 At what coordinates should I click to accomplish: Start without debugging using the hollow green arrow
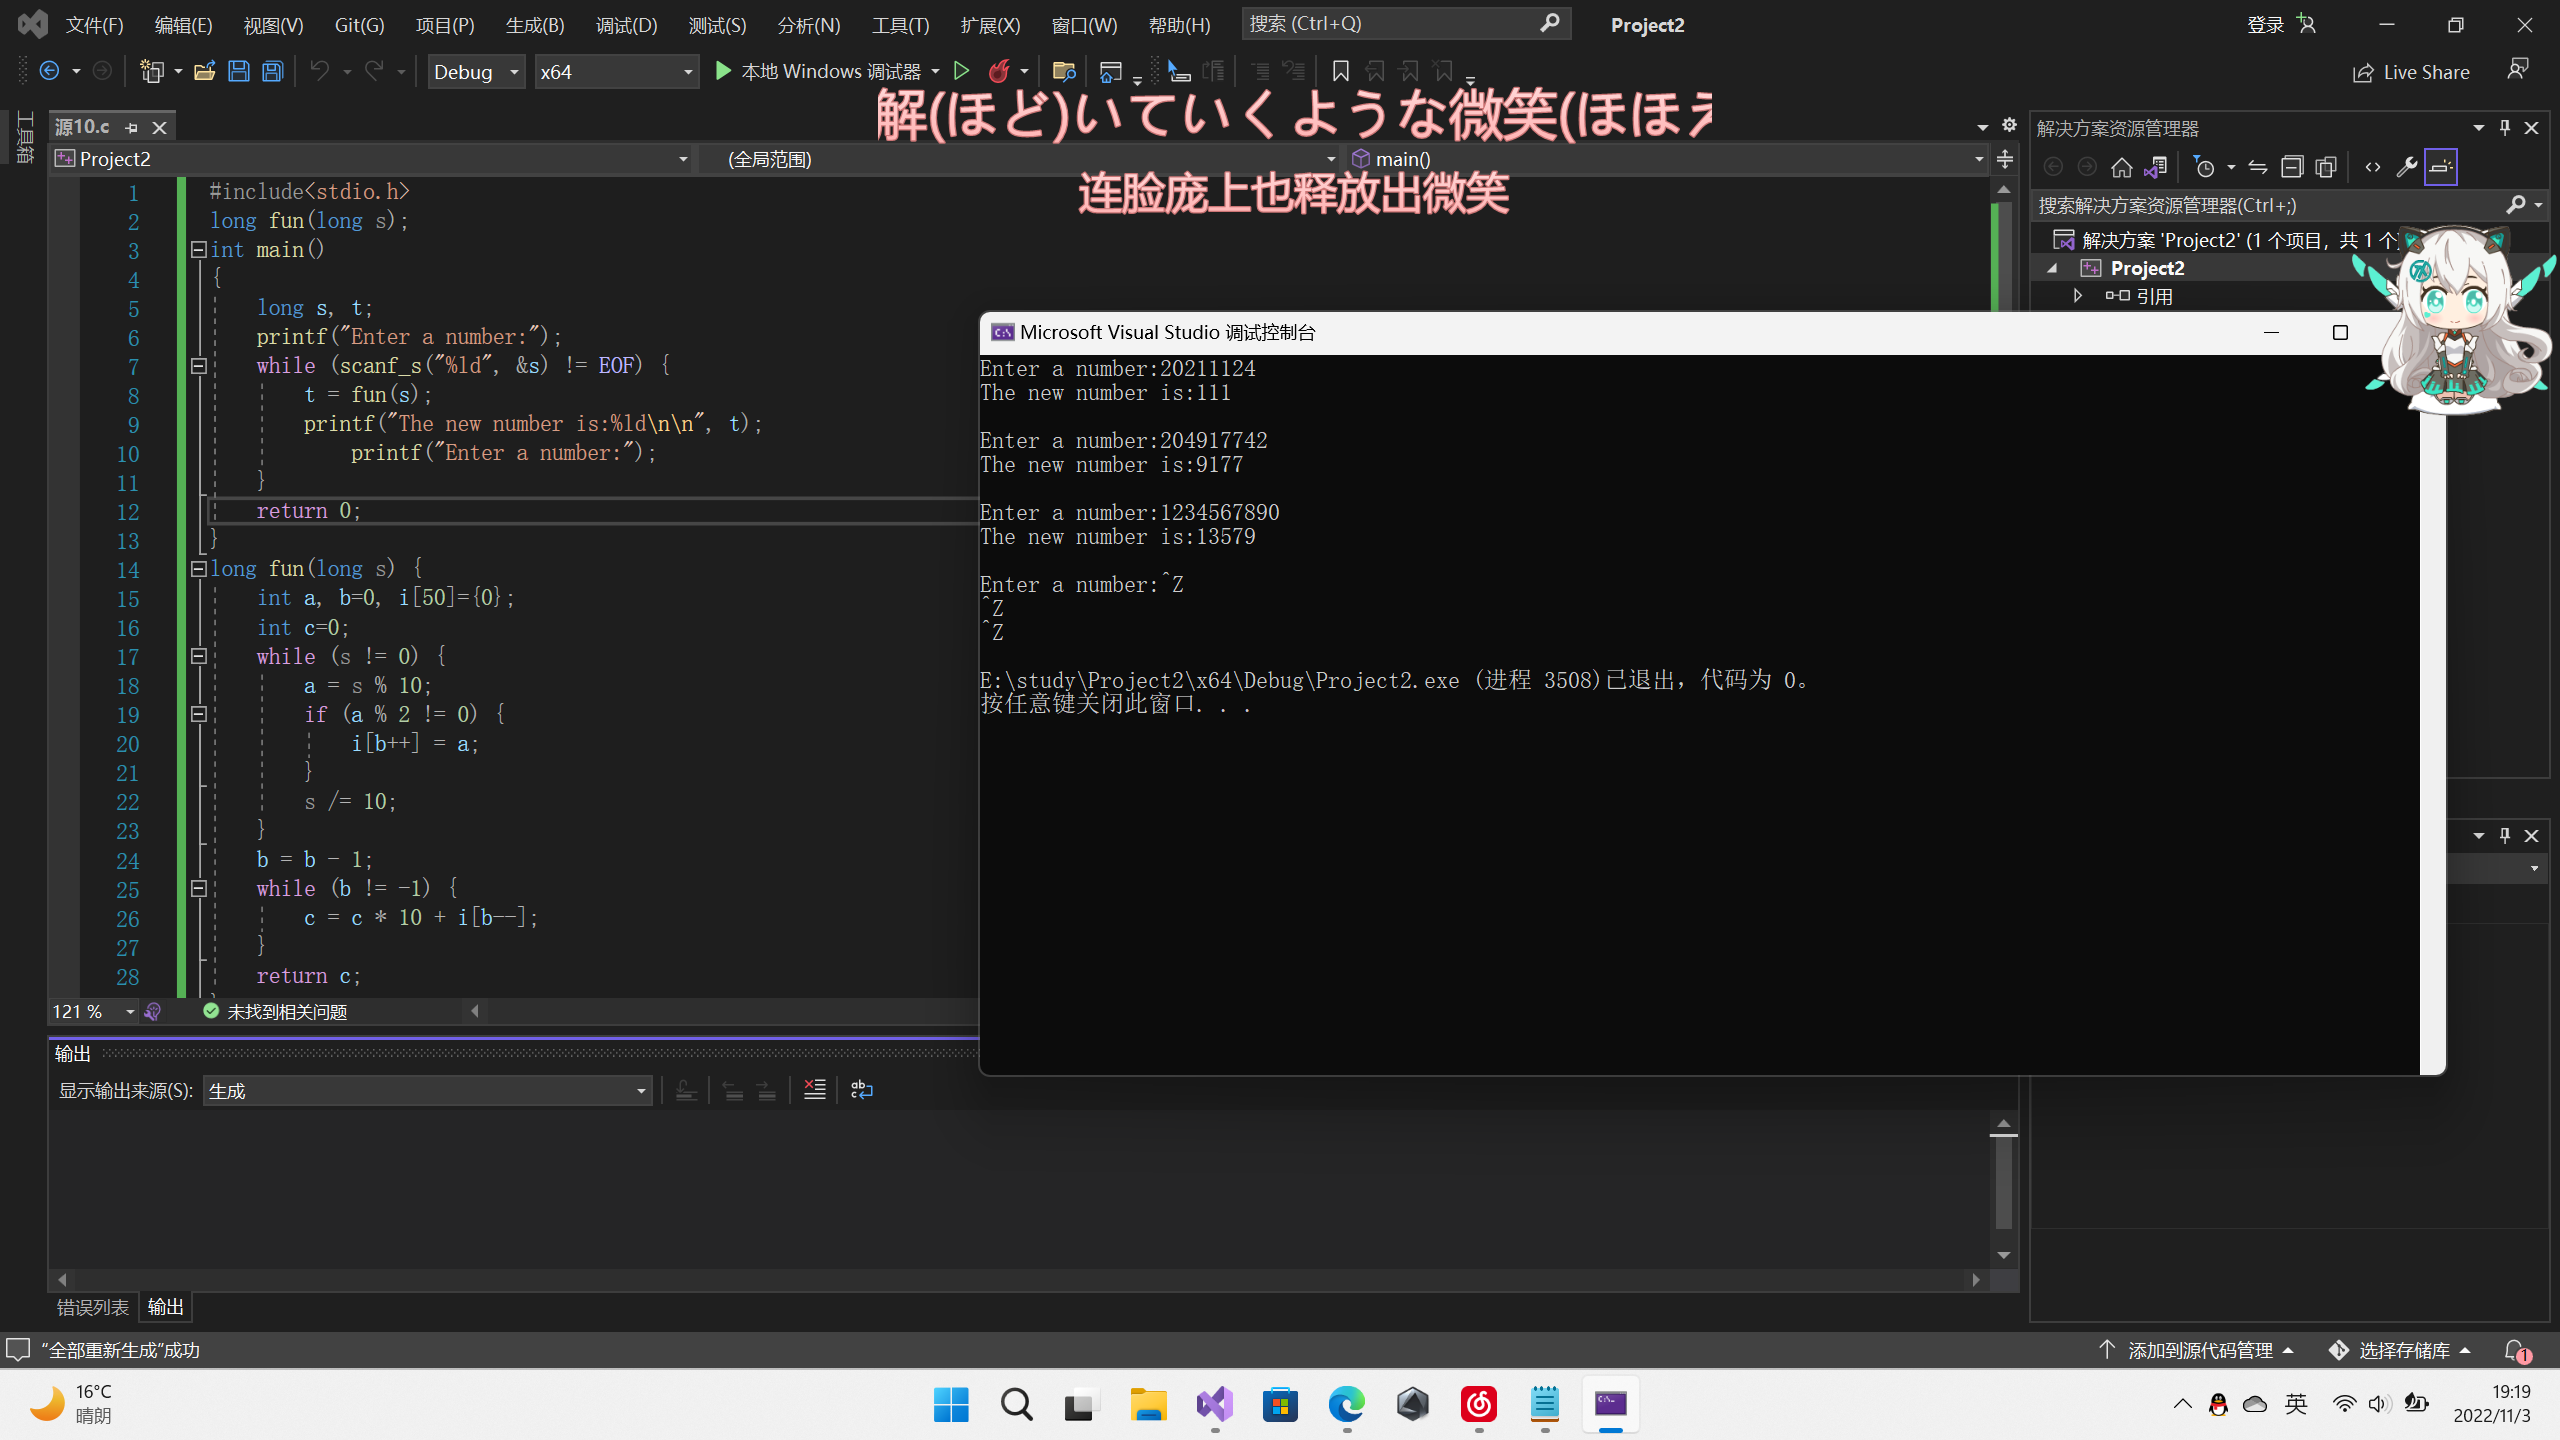[961, 71]
